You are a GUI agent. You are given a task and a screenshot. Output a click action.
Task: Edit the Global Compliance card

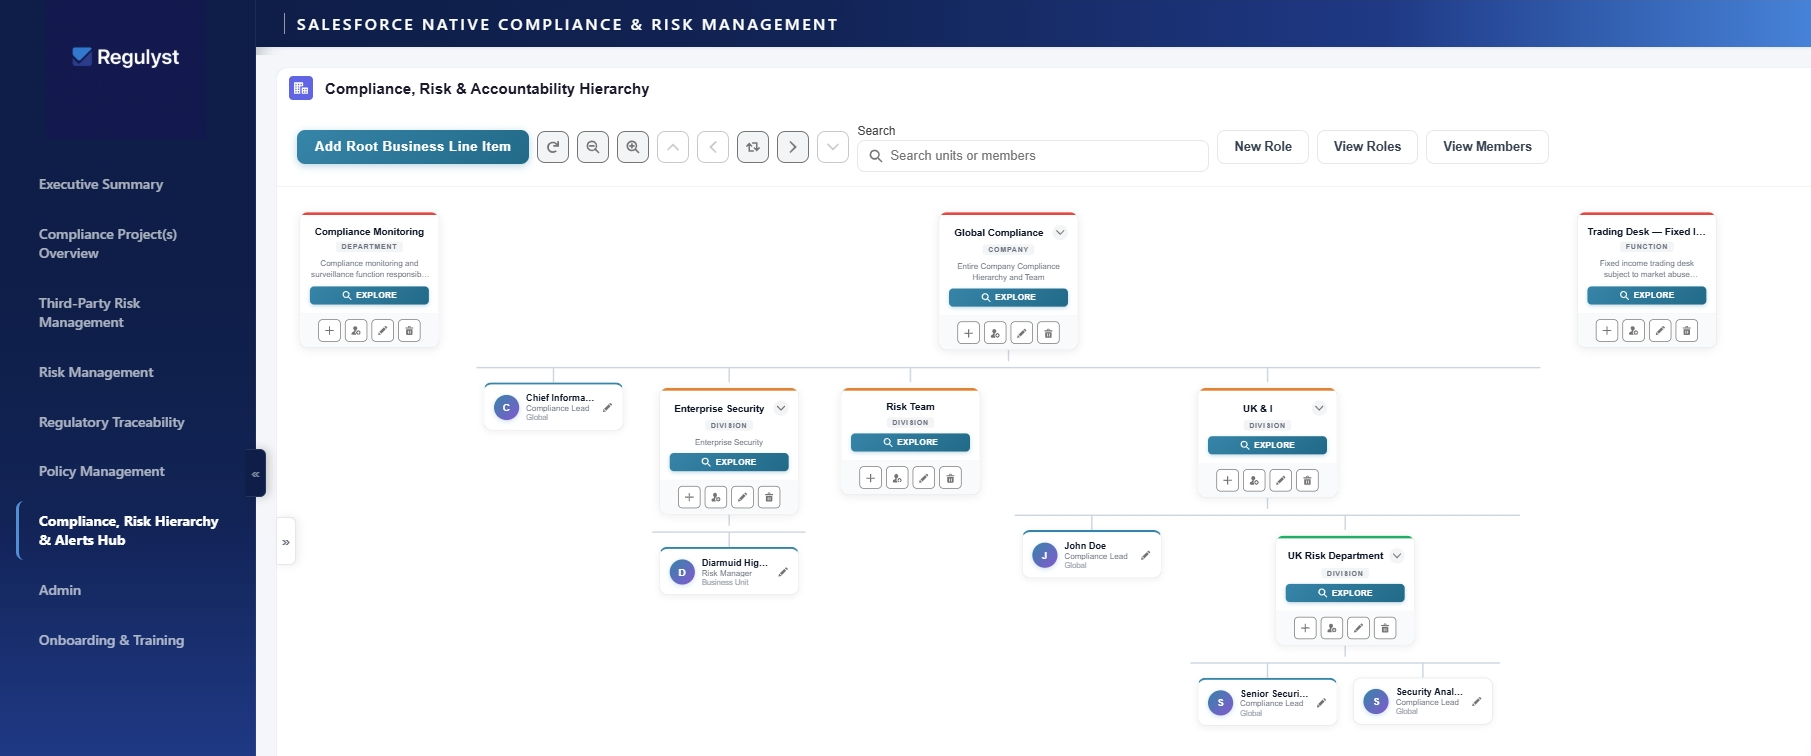click(x=1021, y=333)
